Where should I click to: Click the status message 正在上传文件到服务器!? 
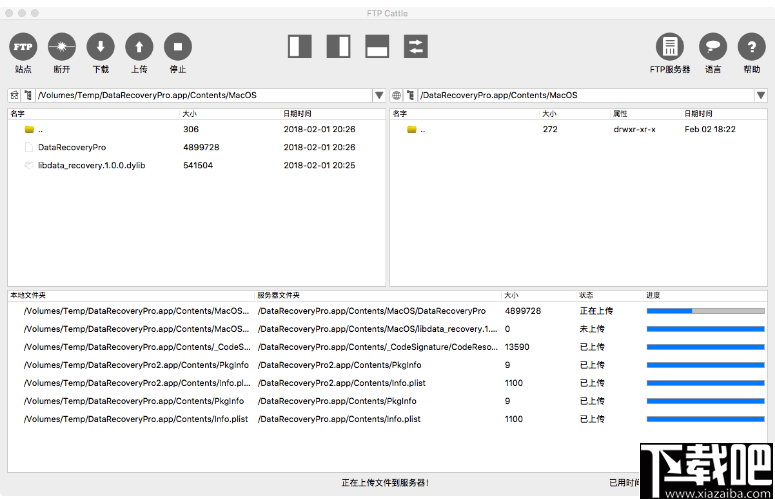(x=385, y=483)
